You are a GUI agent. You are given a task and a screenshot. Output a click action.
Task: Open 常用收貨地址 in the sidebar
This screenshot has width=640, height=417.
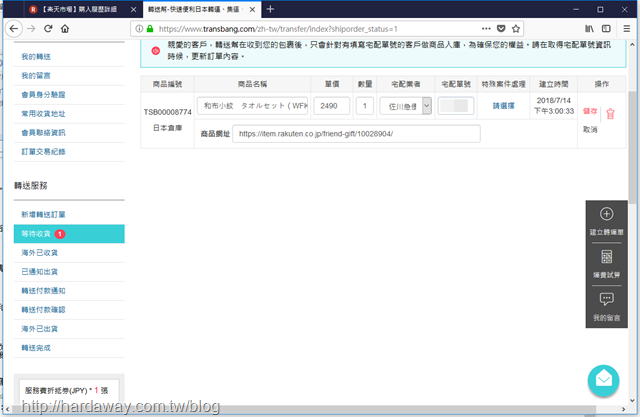[x=43, y=113]
